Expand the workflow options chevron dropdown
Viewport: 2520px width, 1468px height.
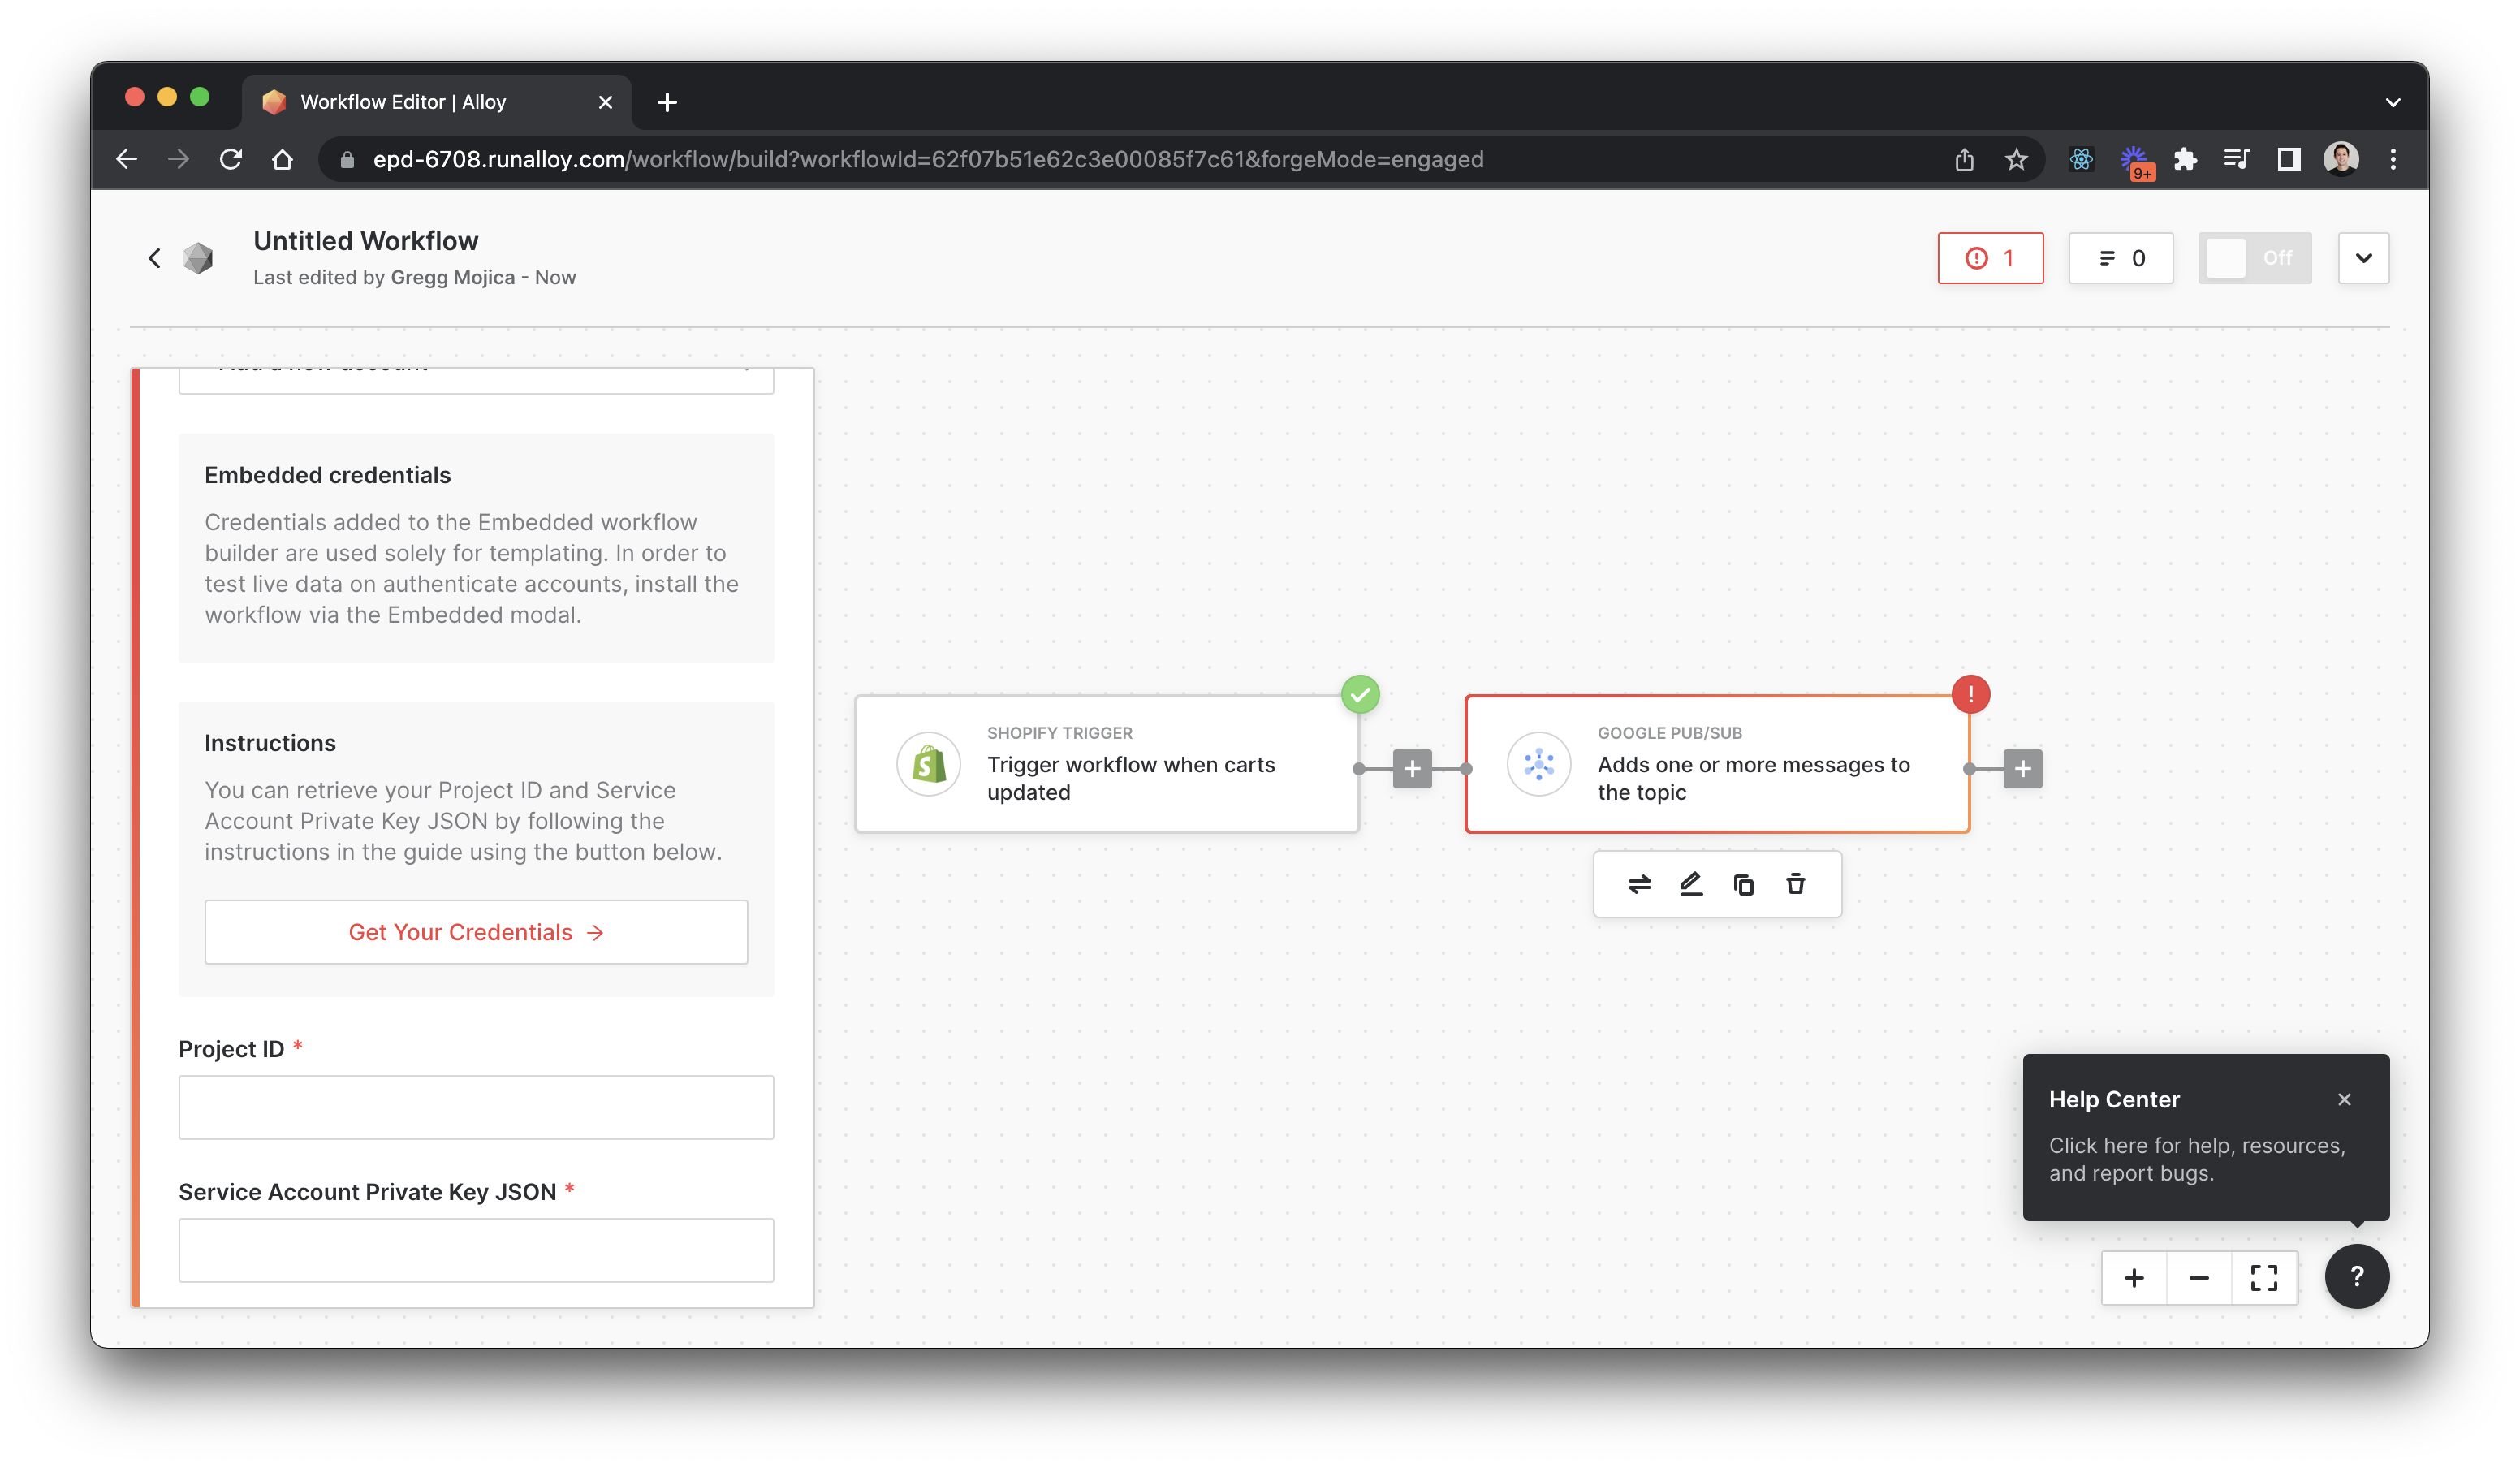pyautogui.click(x=2363, y=258)
